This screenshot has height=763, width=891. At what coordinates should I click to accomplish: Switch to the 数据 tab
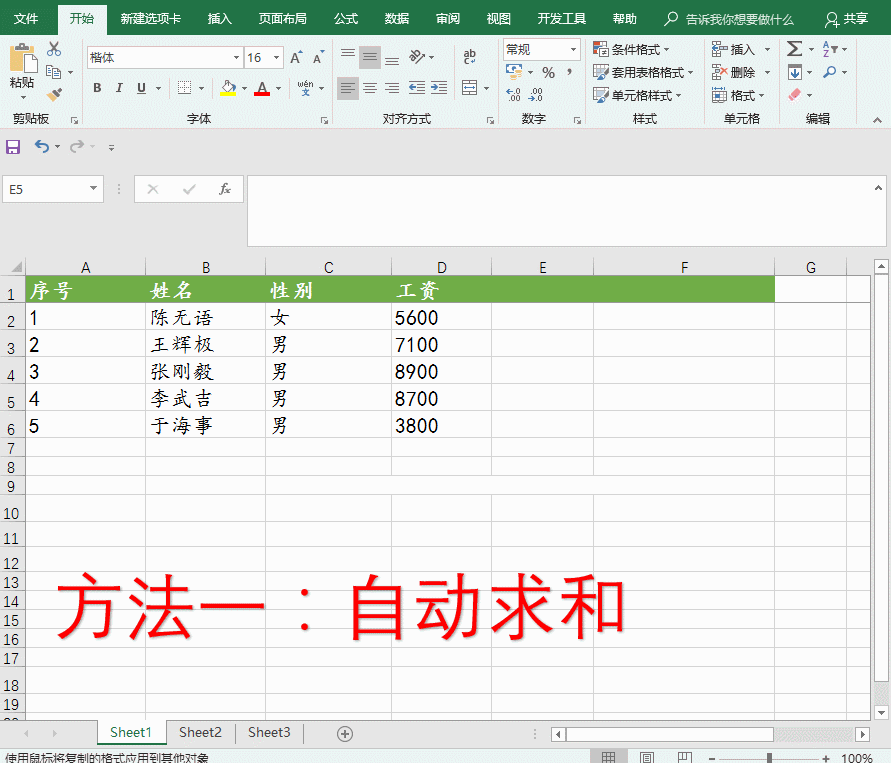397,19
